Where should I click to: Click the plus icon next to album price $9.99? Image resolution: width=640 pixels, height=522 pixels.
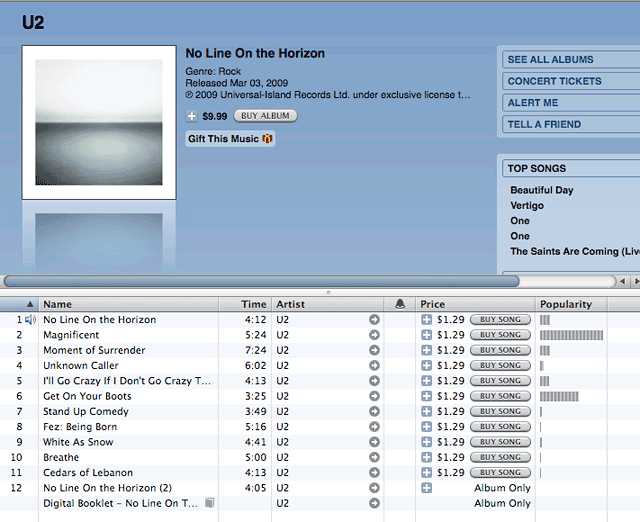point(191,116)
